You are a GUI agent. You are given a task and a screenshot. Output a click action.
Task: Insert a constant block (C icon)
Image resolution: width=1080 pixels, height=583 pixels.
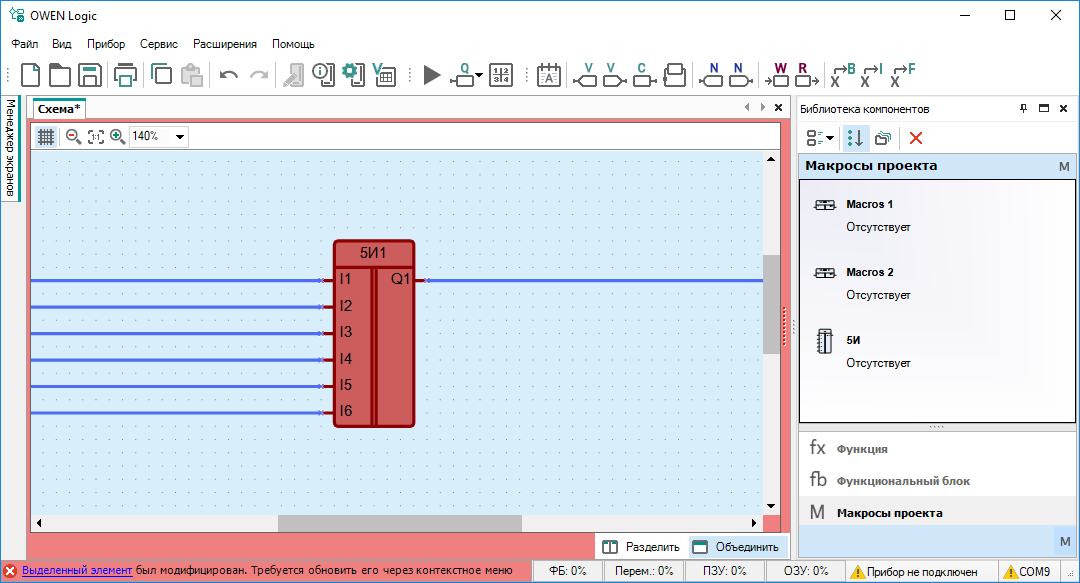coord(643,75)
